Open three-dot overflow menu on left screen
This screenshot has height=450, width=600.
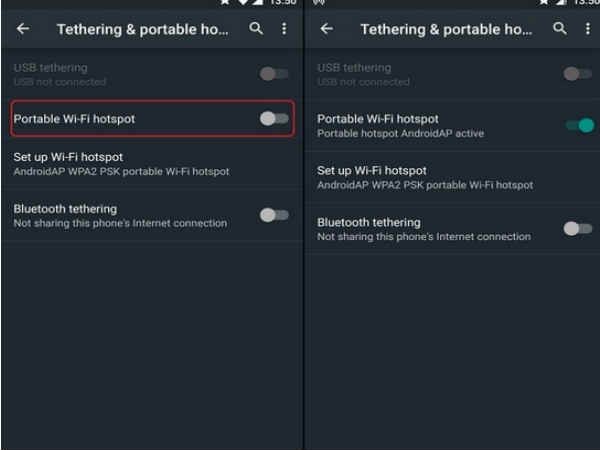284,29
